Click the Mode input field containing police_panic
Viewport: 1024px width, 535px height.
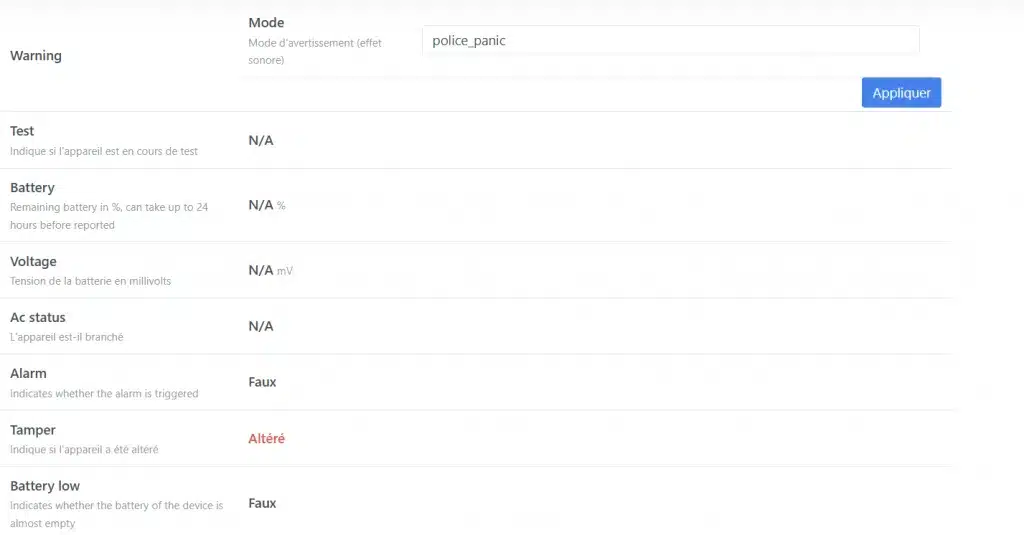click(670, 41)
